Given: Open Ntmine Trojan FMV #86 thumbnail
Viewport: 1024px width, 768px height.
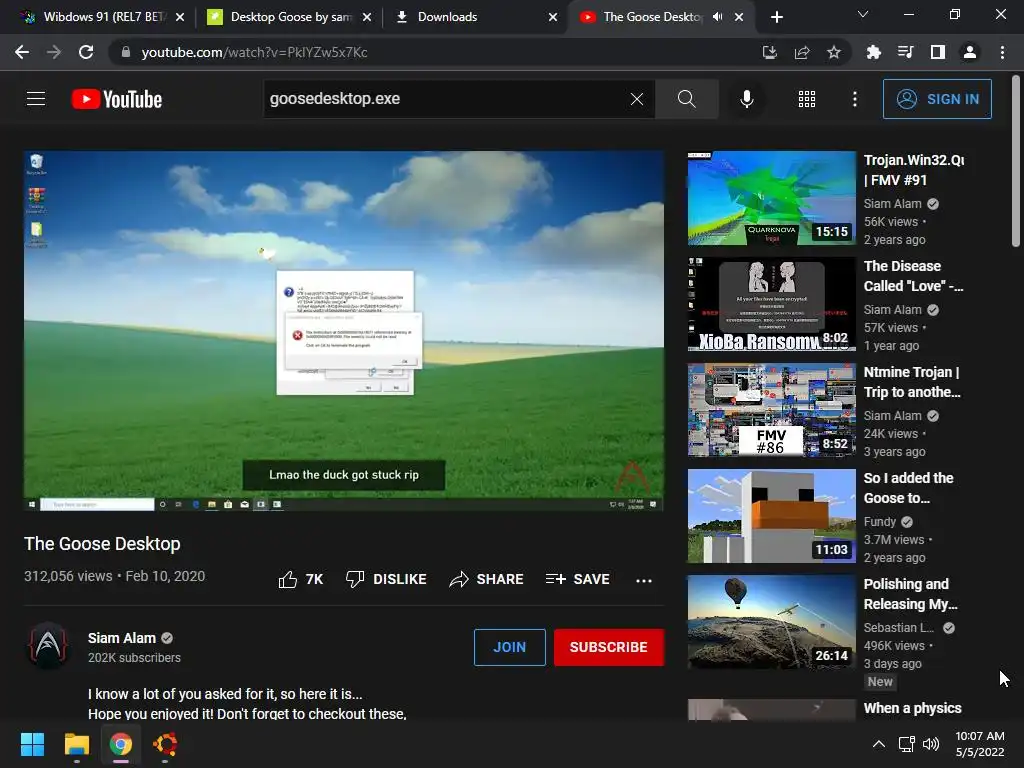Looking at the screenshot, I should point(771,409).
